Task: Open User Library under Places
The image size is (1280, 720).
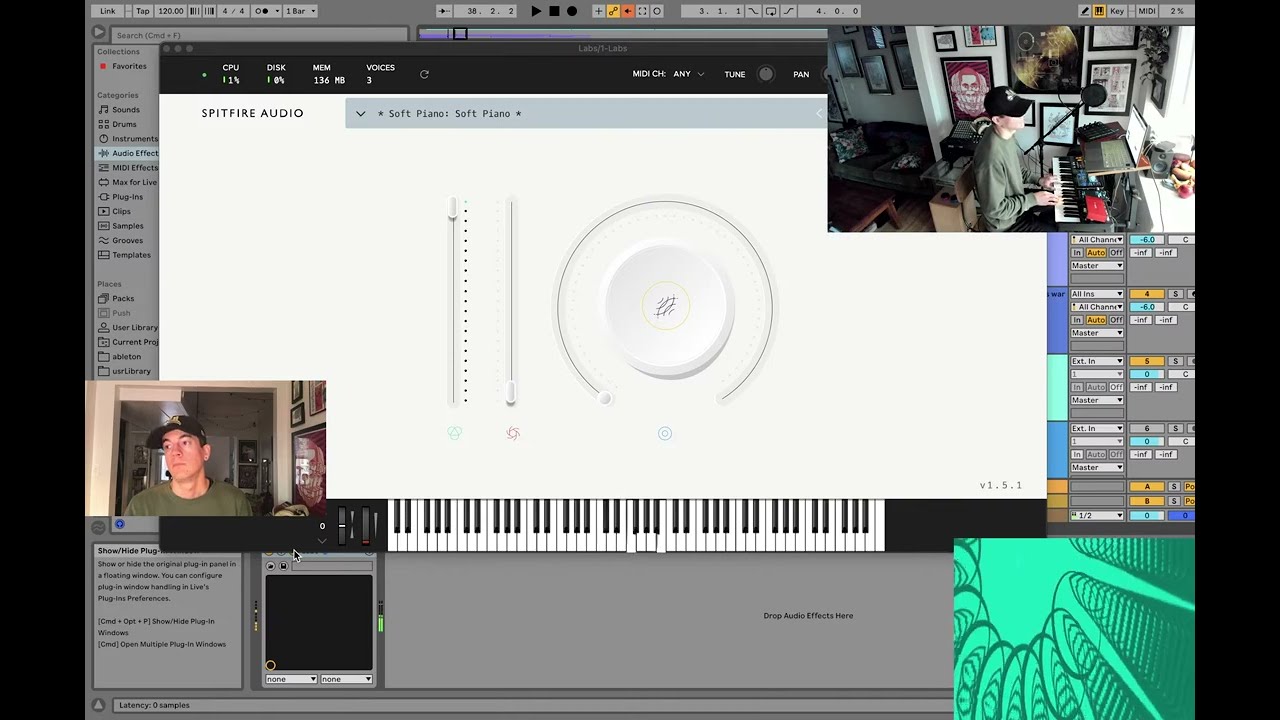Action: pyautogui.click(x=134, y=327)
